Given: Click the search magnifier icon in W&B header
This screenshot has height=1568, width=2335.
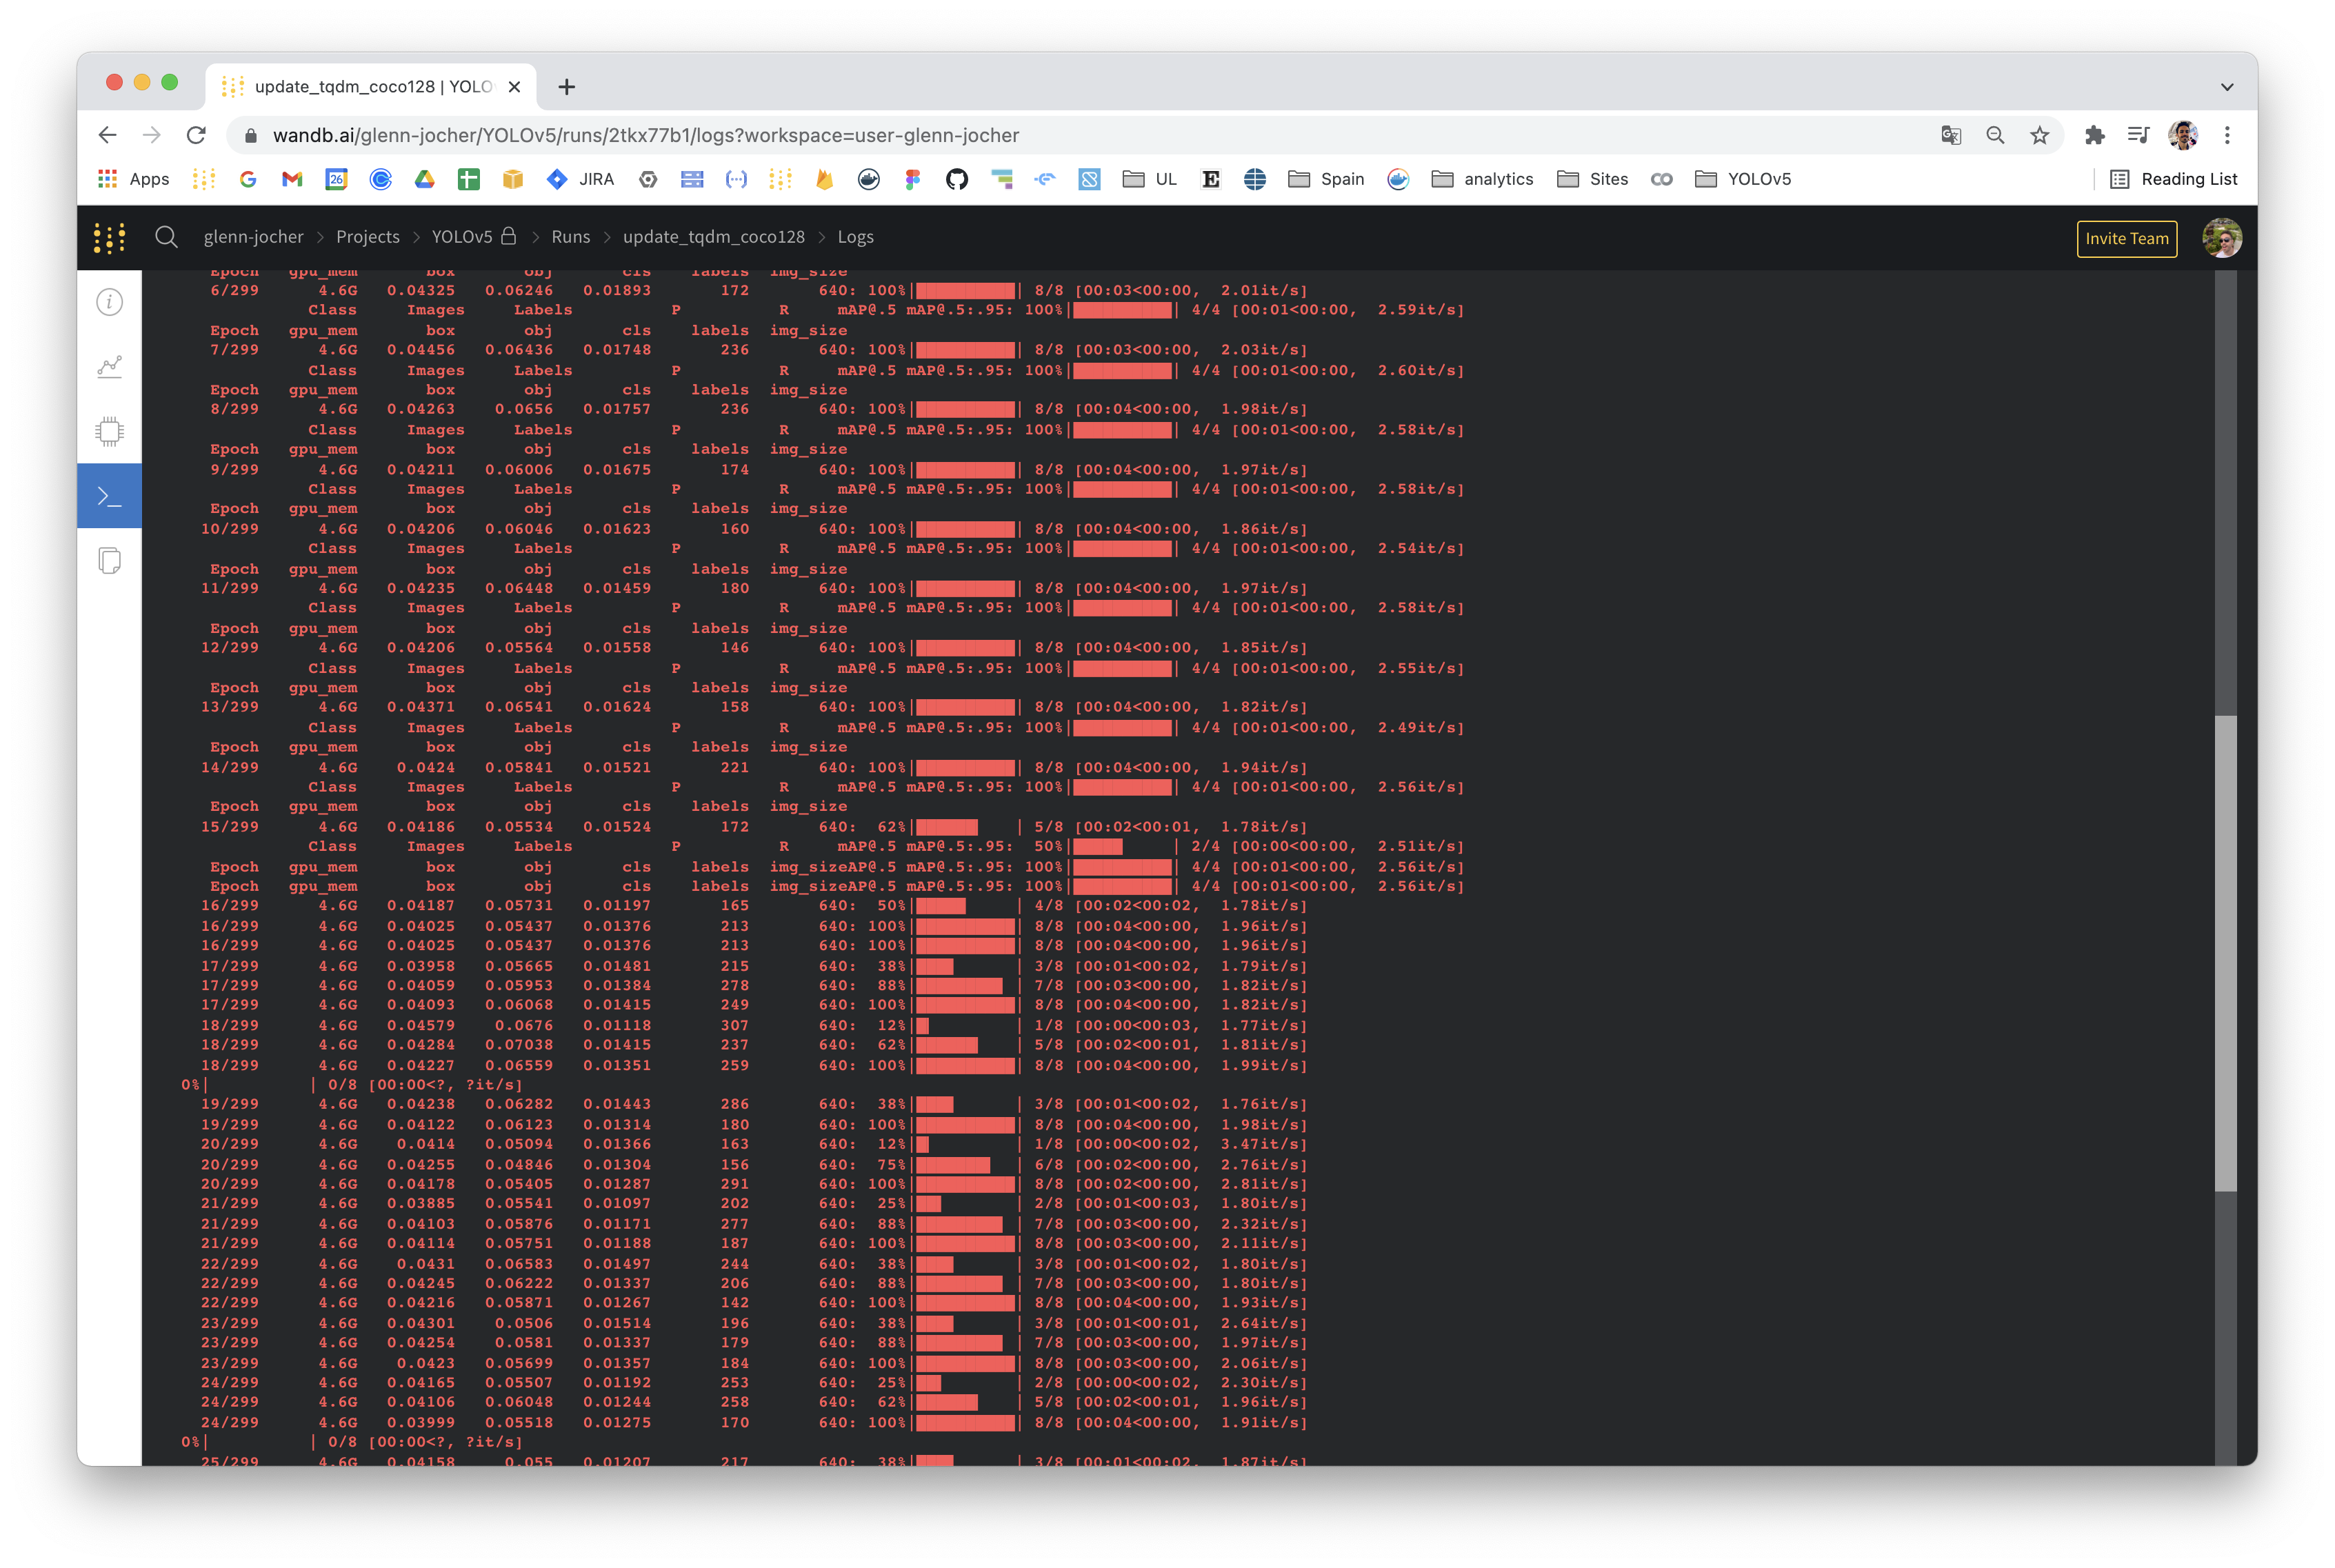Looking at the screenshot, I should pos(166,237).
